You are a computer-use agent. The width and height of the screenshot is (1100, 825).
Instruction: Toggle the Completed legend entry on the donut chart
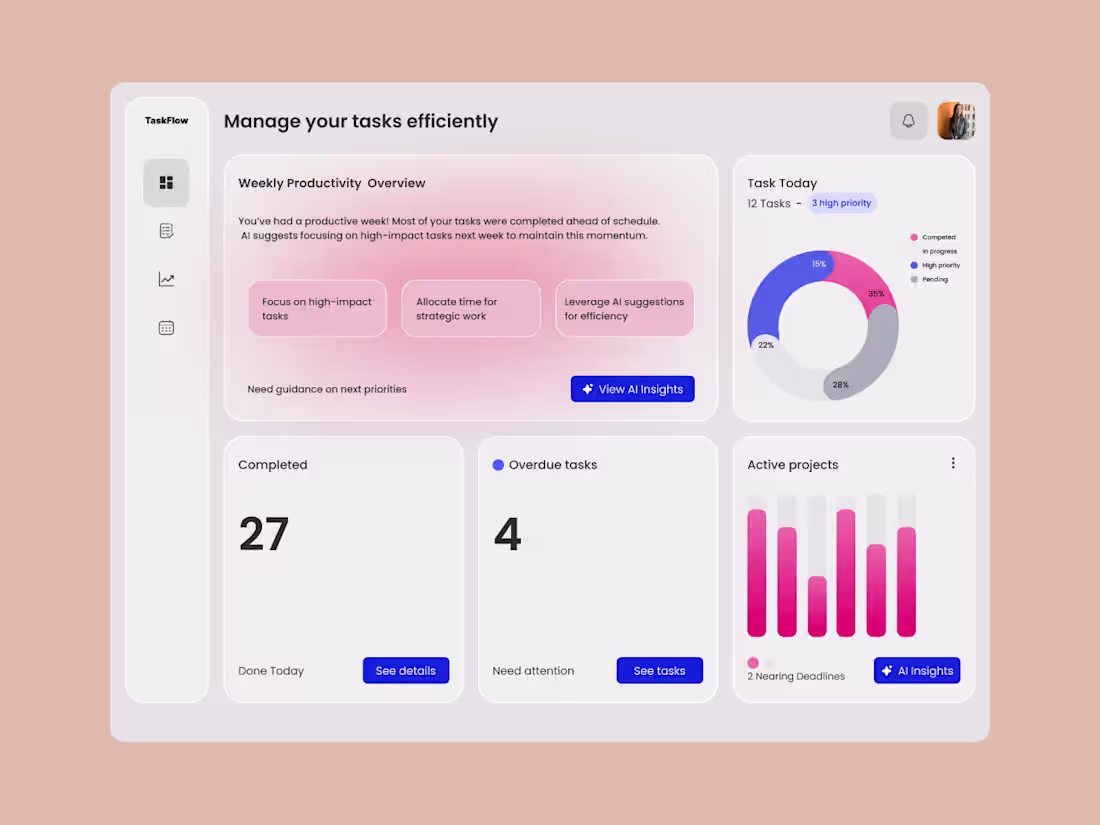point(934,237)
